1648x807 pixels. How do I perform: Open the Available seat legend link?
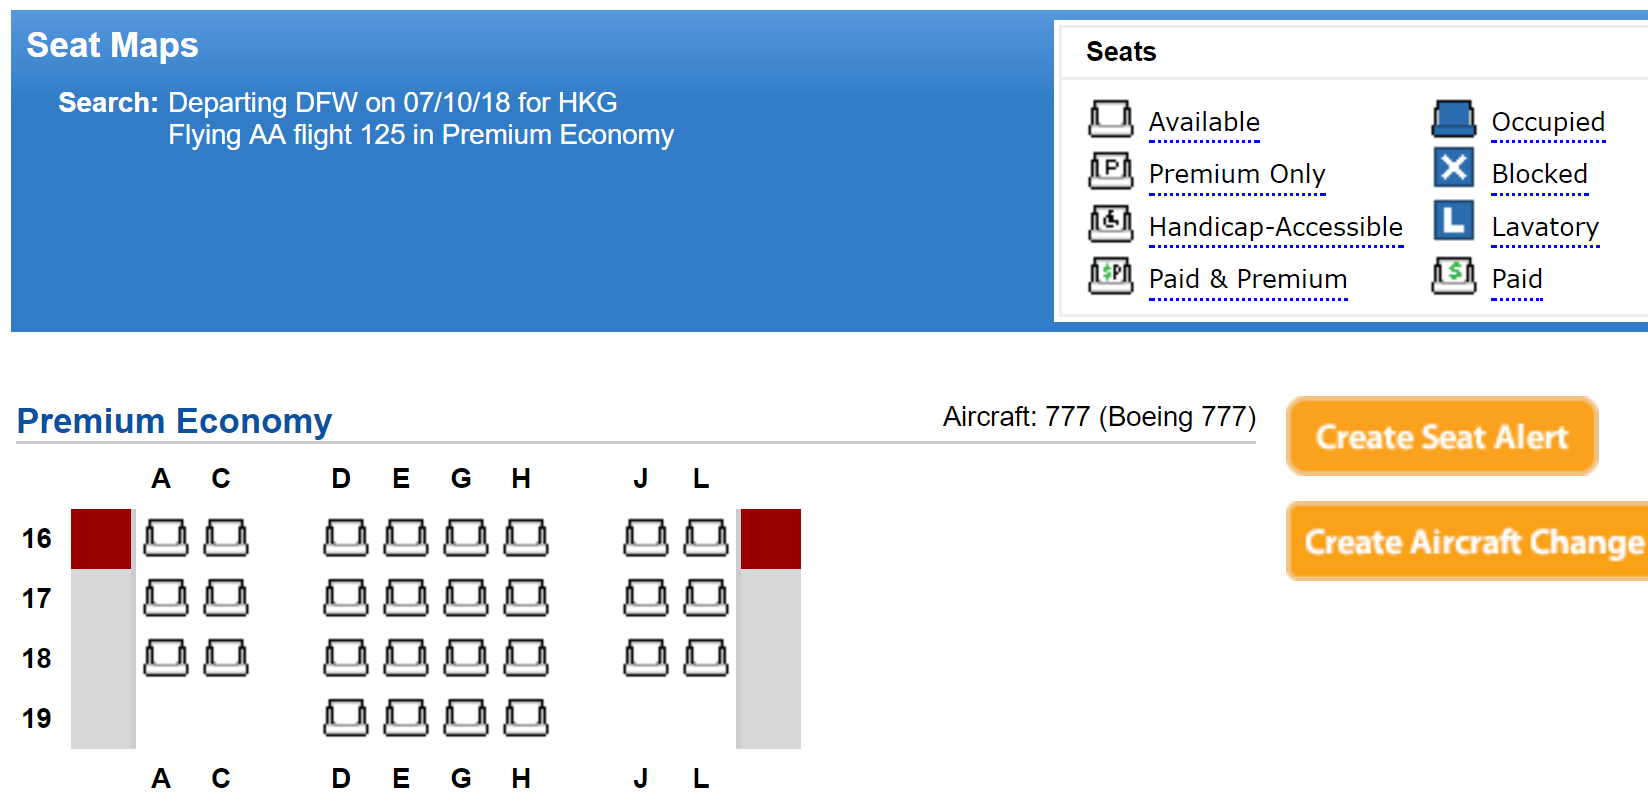[1203, 122]
